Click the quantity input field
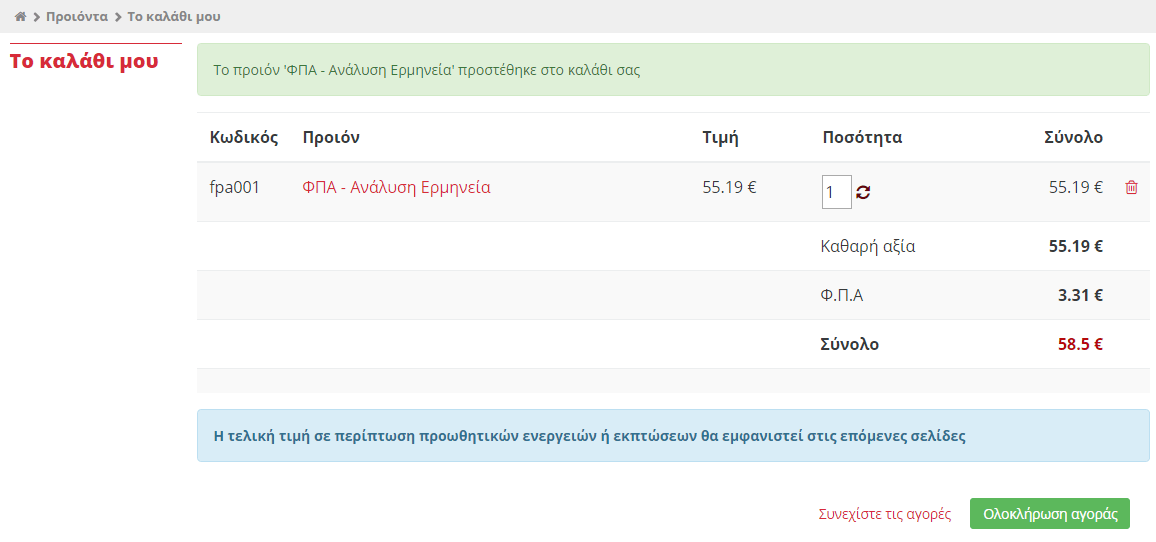Image resolution: width=1156 pixels, height=542 pixels. click(836, 192)
